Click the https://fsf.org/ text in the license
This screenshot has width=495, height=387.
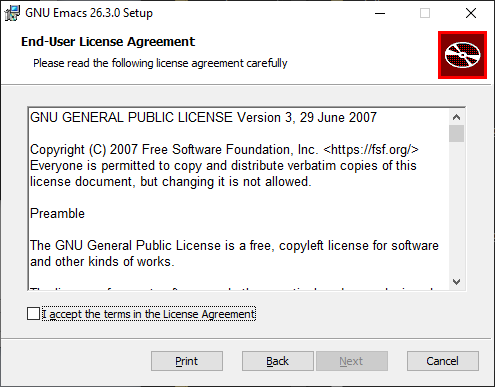coord(371,150)
